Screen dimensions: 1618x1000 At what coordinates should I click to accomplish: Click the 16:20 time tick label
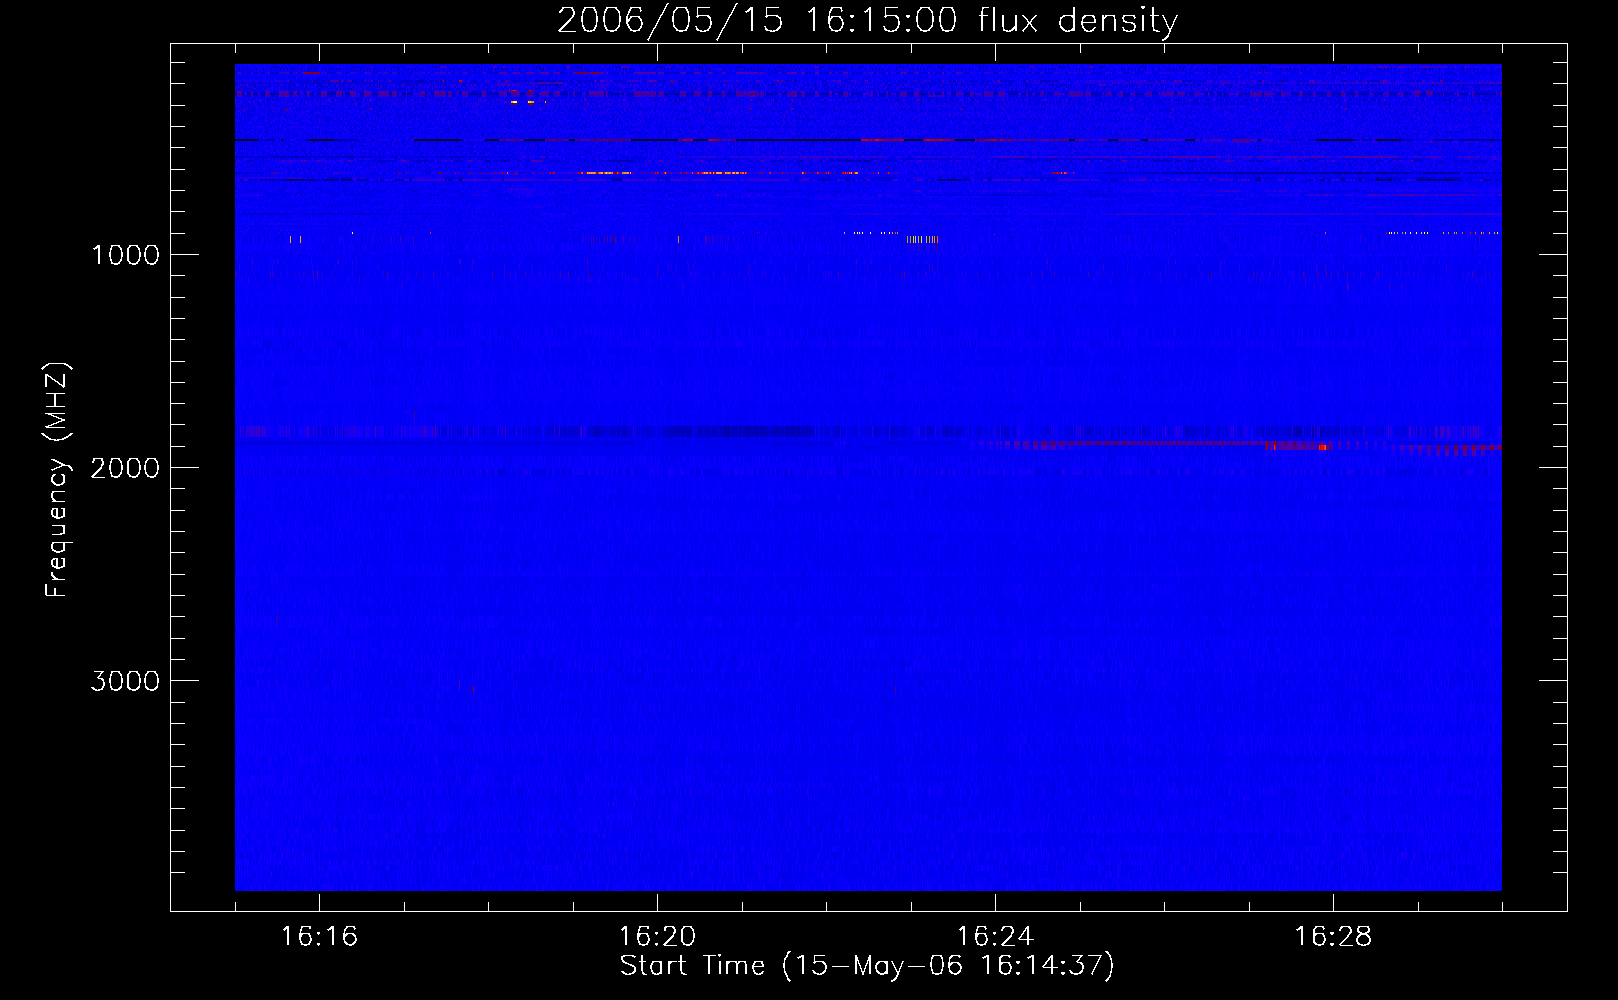coord(657,936)
